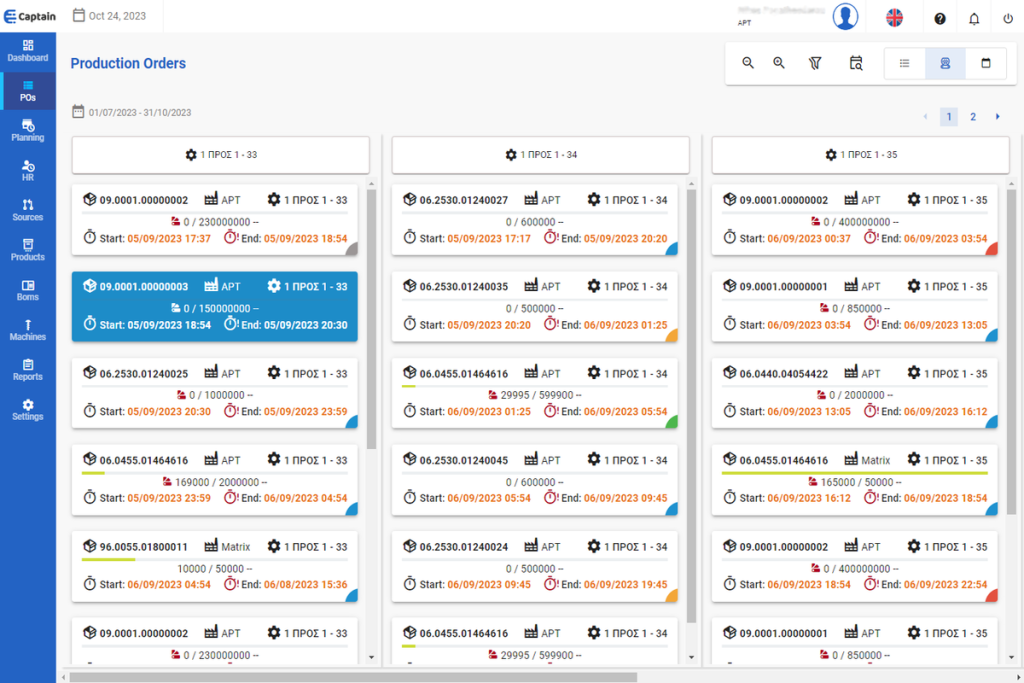Click the help question mark icon

pyautogui.click(x=940, y=18)
